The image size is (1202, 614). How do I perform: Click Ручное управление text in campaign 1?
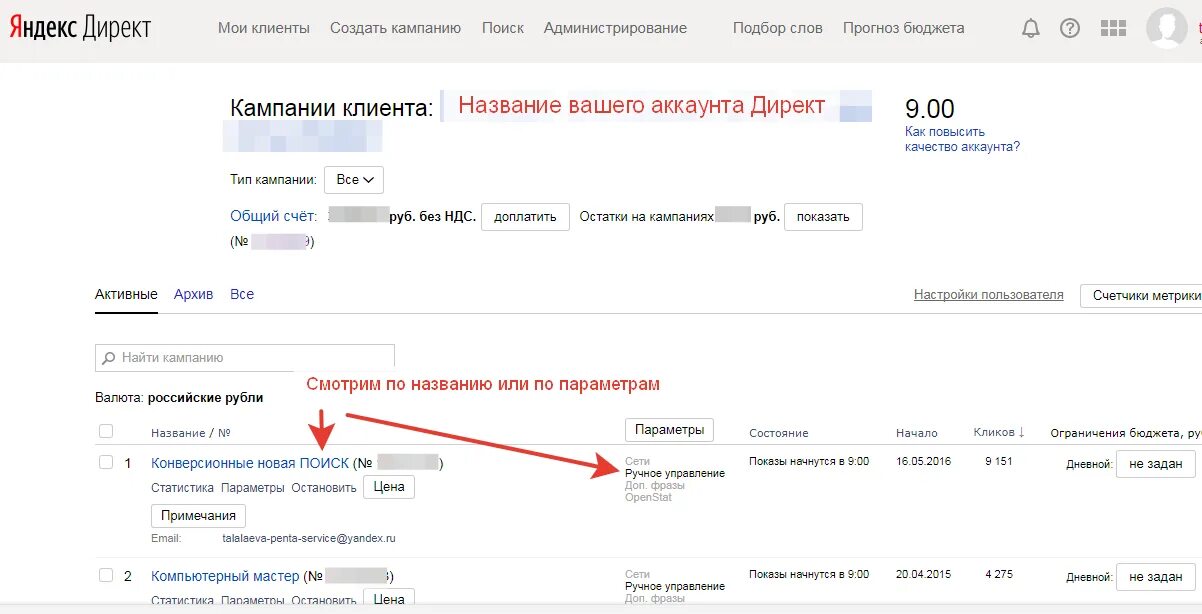click(x=675, y=473)
